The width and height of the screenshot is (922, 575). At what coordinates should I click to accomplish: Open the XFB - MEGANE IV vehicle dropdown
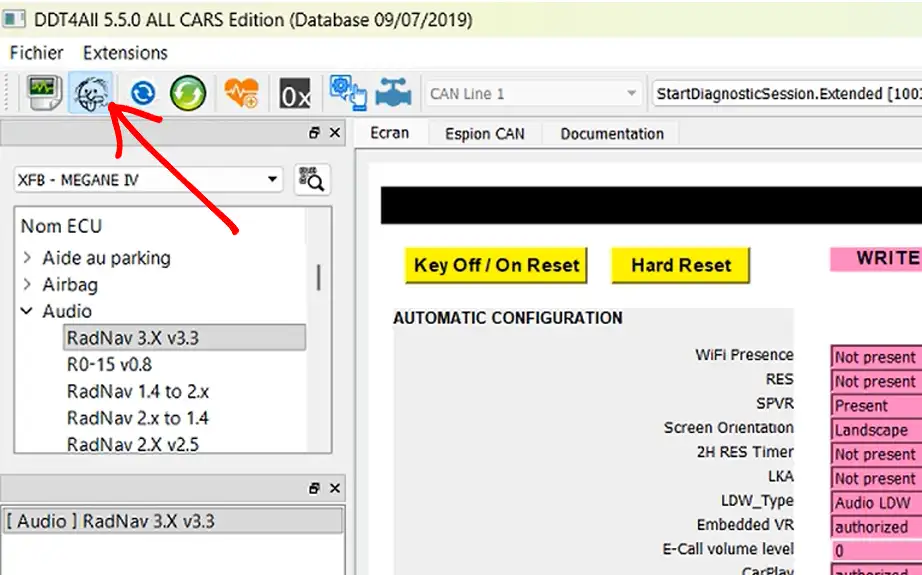pos(148,179)
